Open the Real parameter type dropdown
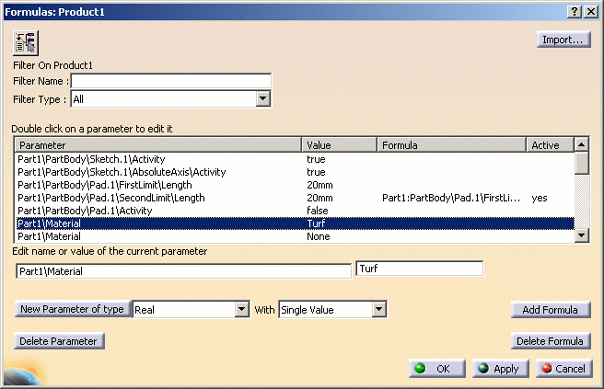Viewport: 604px width, 389px height. (x=242, y=309)
